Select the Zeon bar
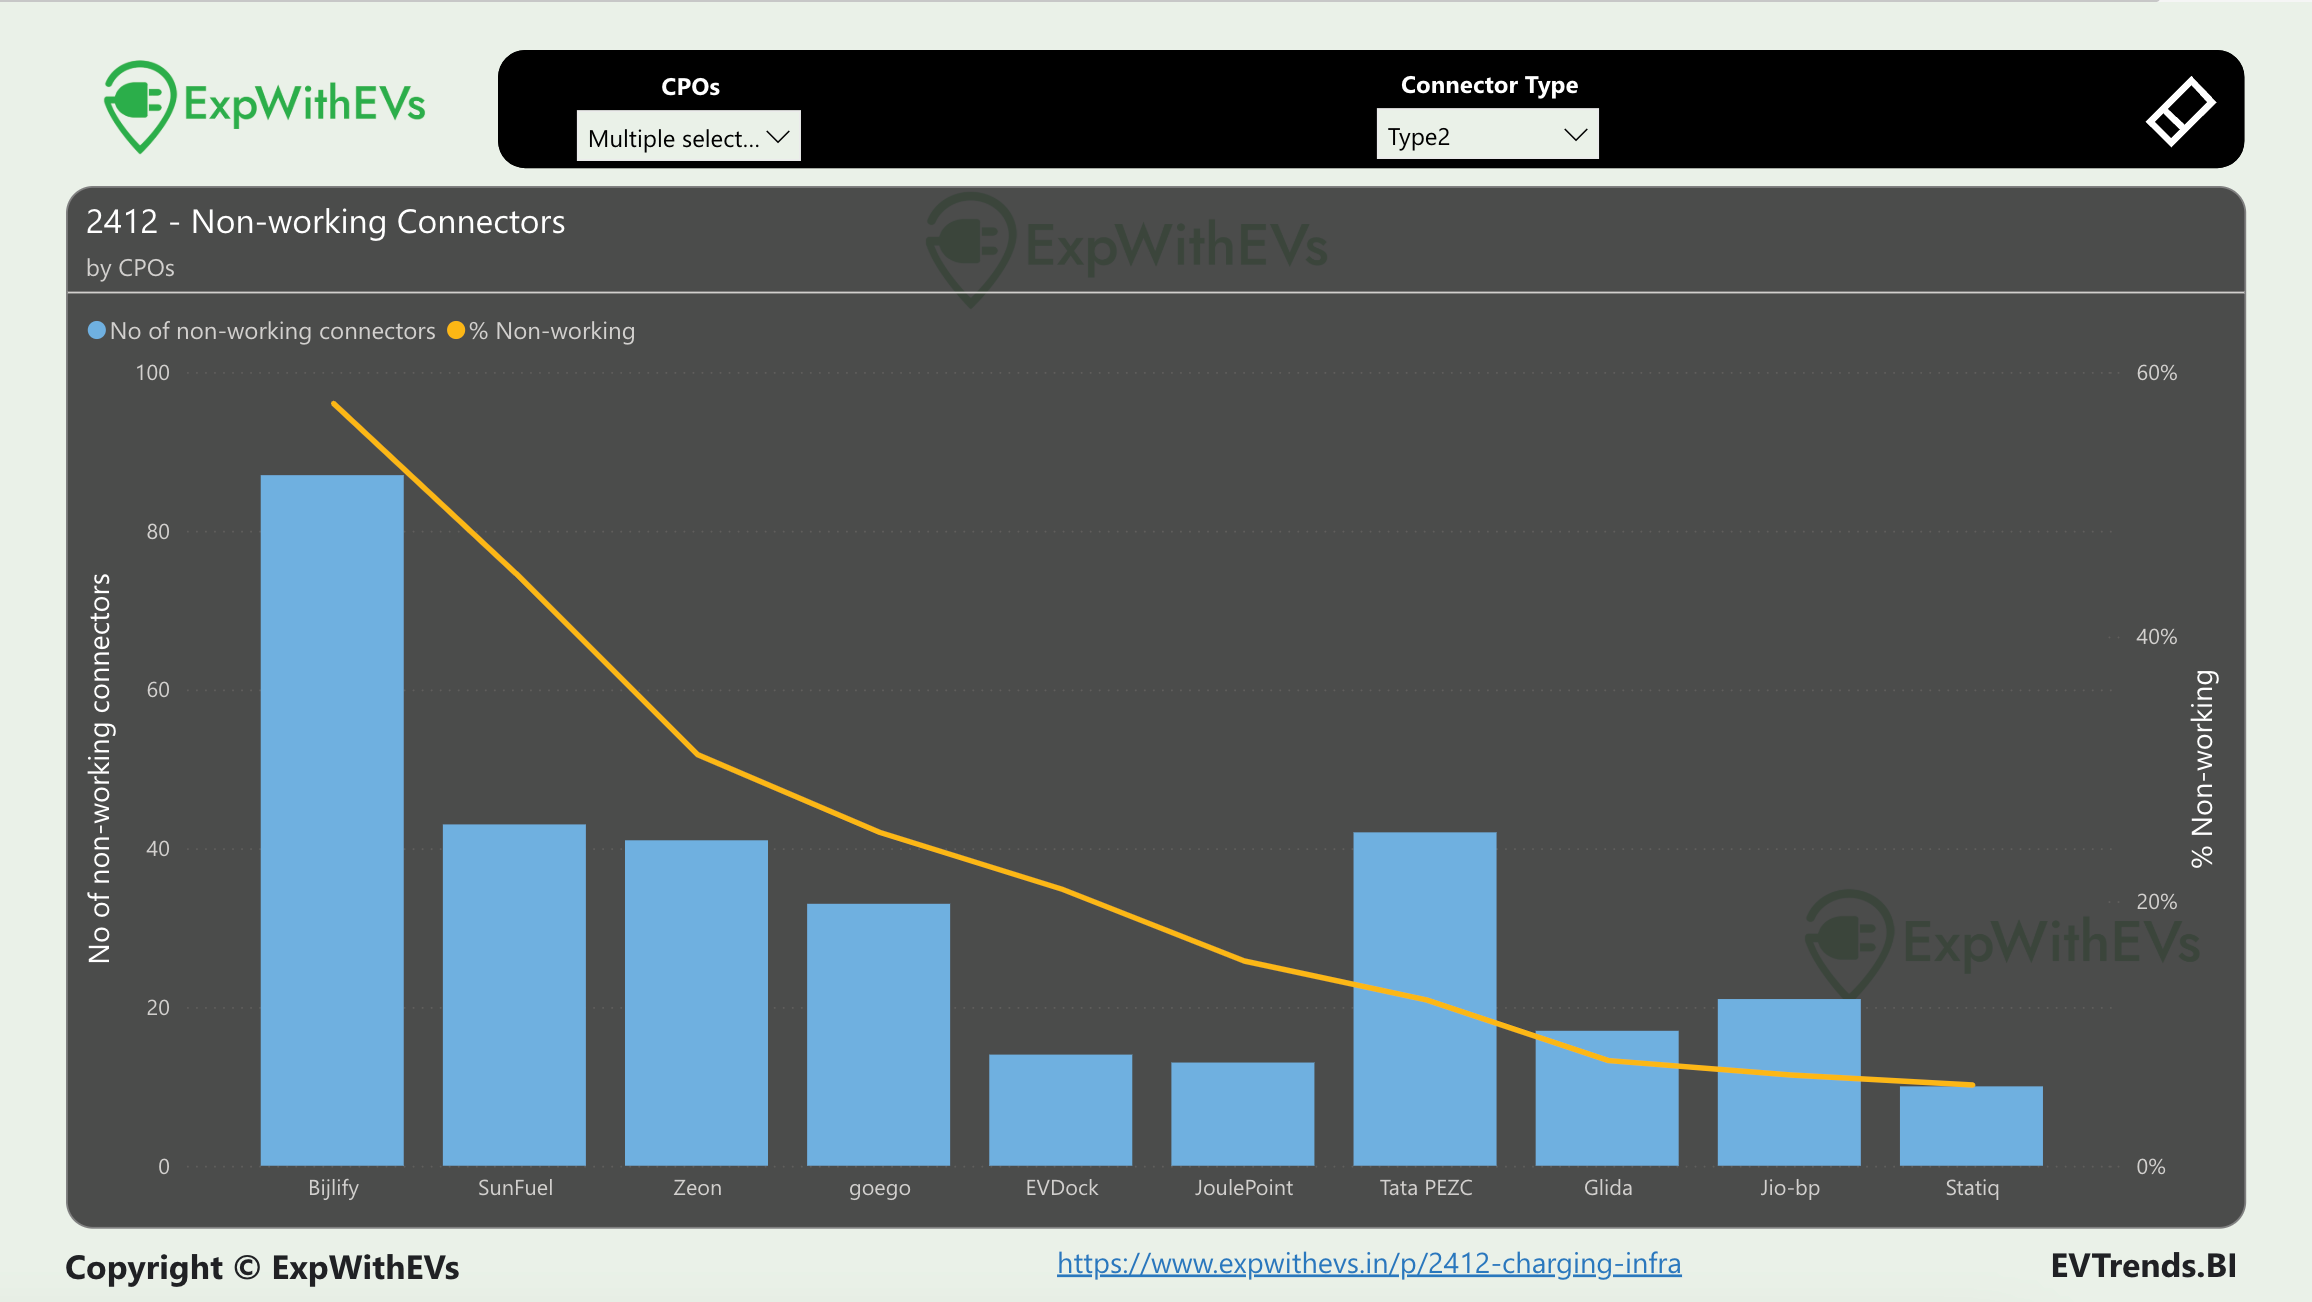 point(696,1003)
